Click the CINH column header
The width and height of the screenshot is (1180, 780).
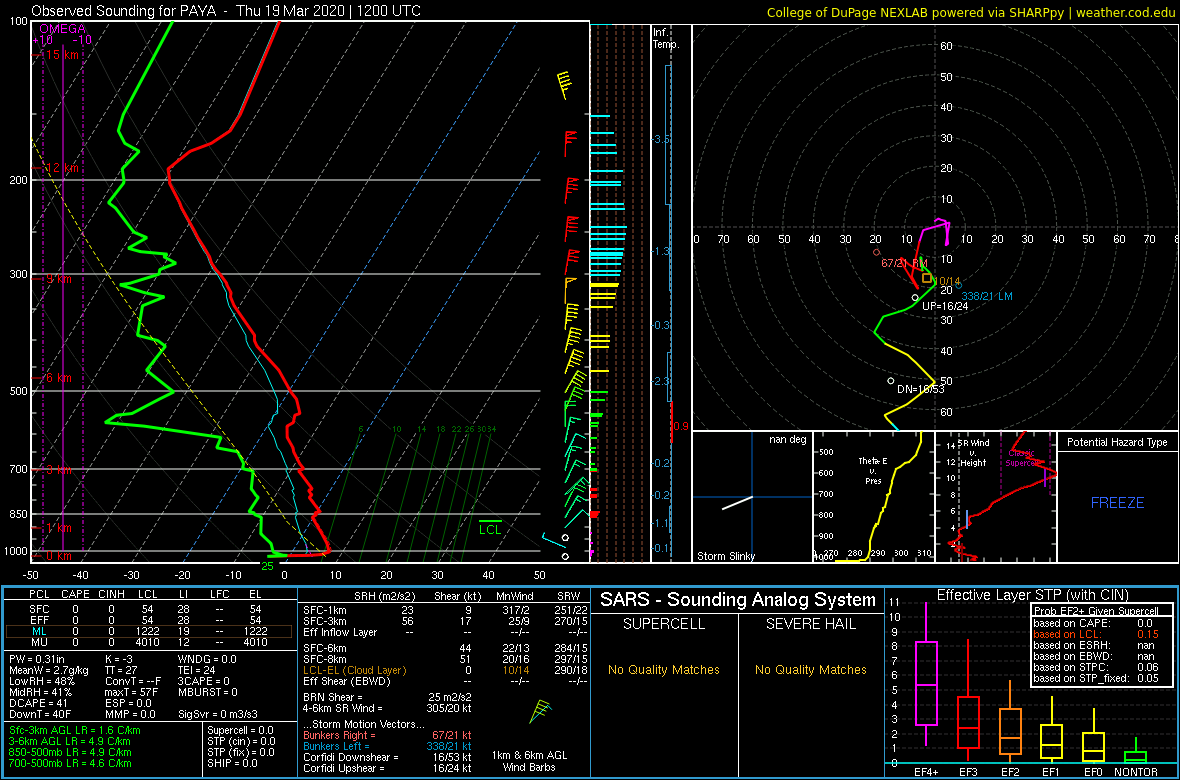tap(111, 595)
